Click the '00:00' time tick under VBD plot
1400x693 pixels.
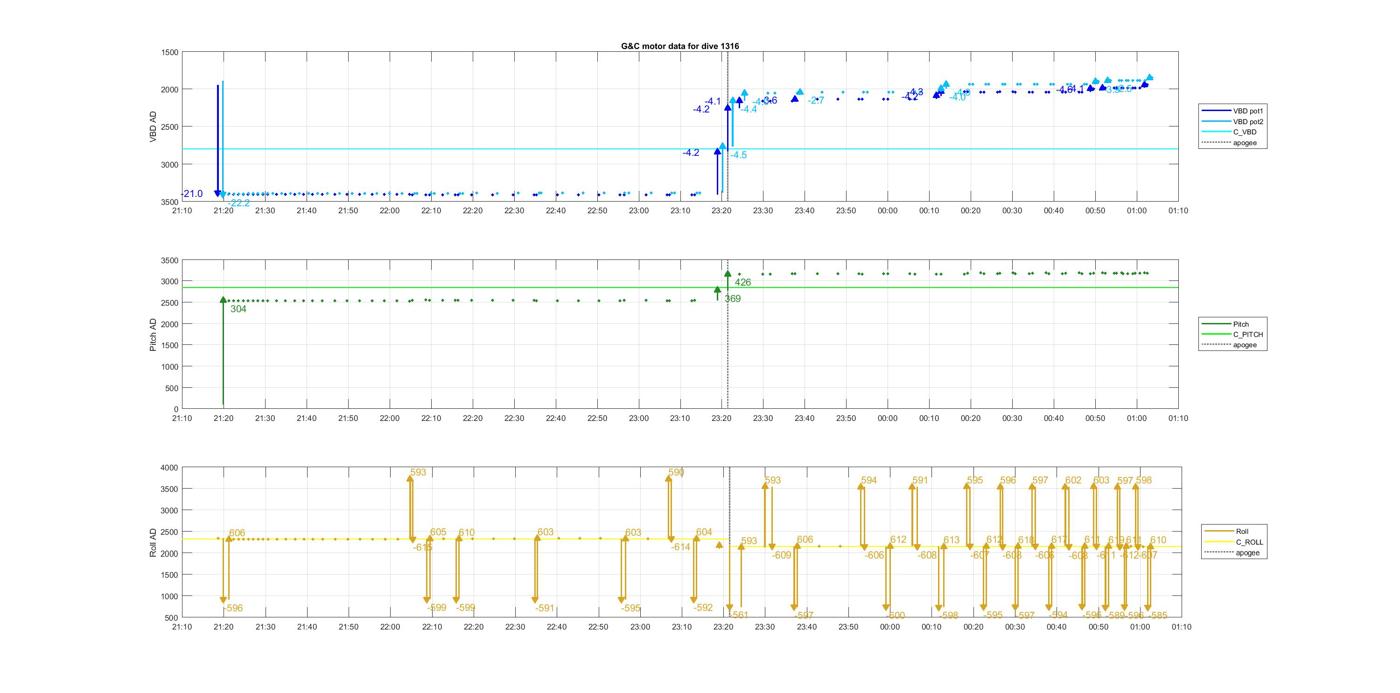[x=888, y=210]
